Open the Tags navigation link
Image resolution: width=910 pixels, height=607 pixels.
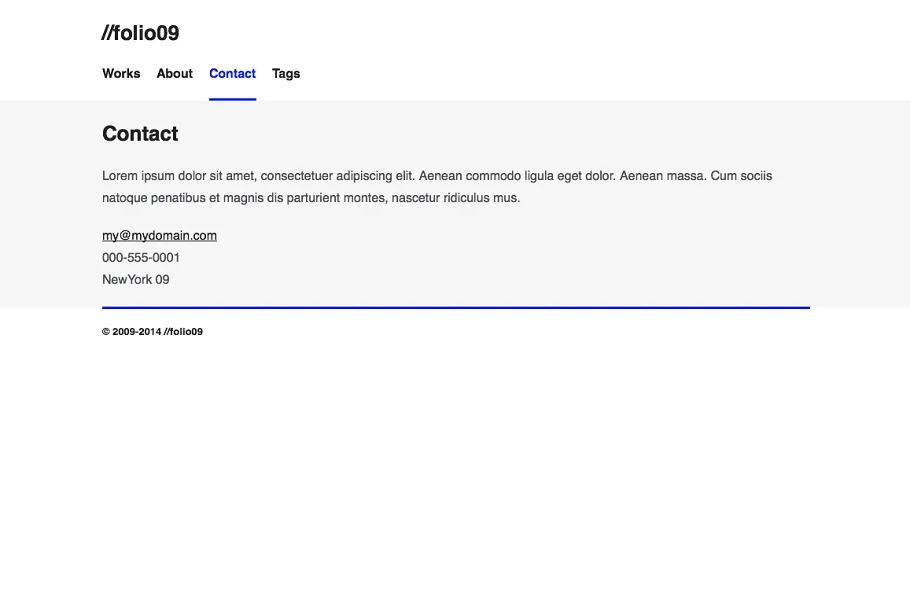[x=286, y=74]
